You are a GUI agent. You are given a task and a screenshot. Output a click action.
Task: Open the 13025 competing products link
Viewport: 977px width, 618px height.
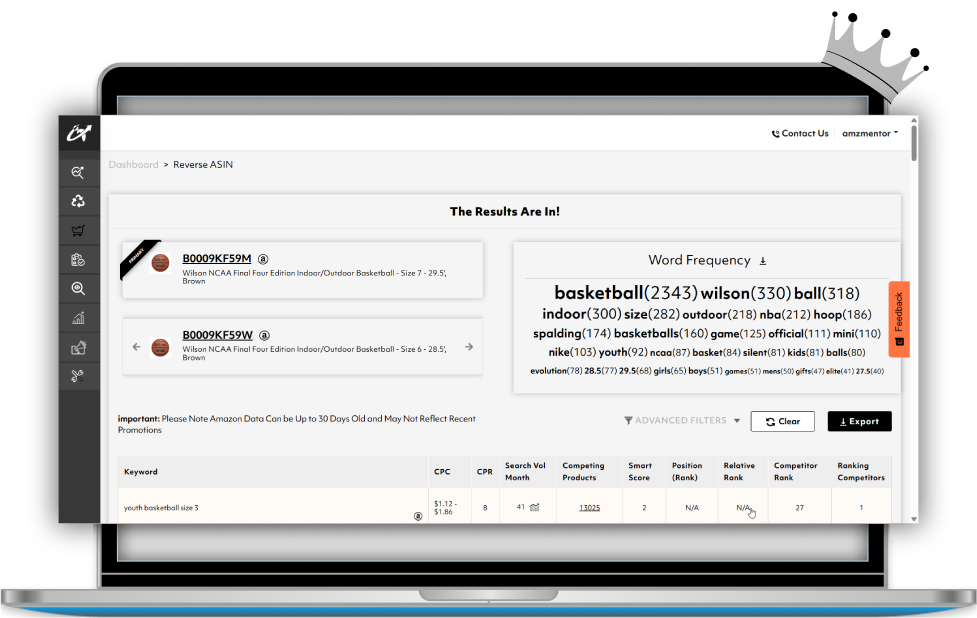(x=589, y=507)
